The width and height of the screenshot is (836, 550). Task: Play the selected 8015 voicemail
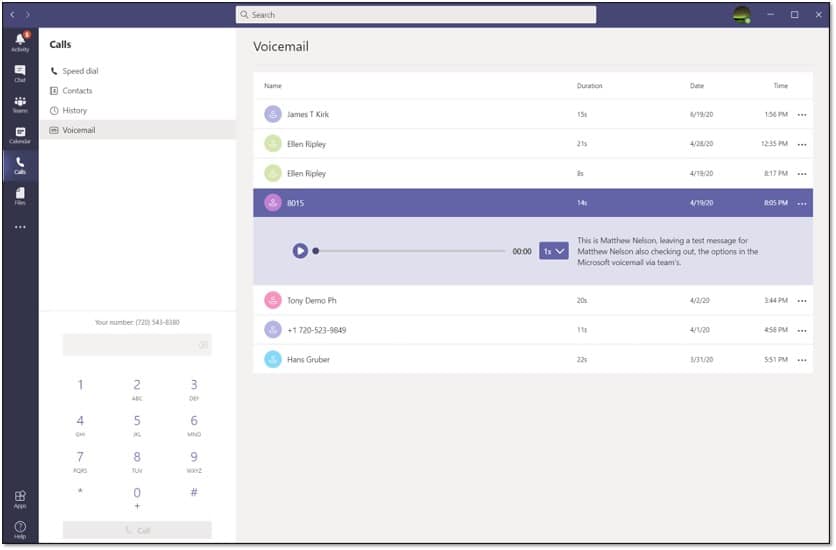click(x=300, y=250)
